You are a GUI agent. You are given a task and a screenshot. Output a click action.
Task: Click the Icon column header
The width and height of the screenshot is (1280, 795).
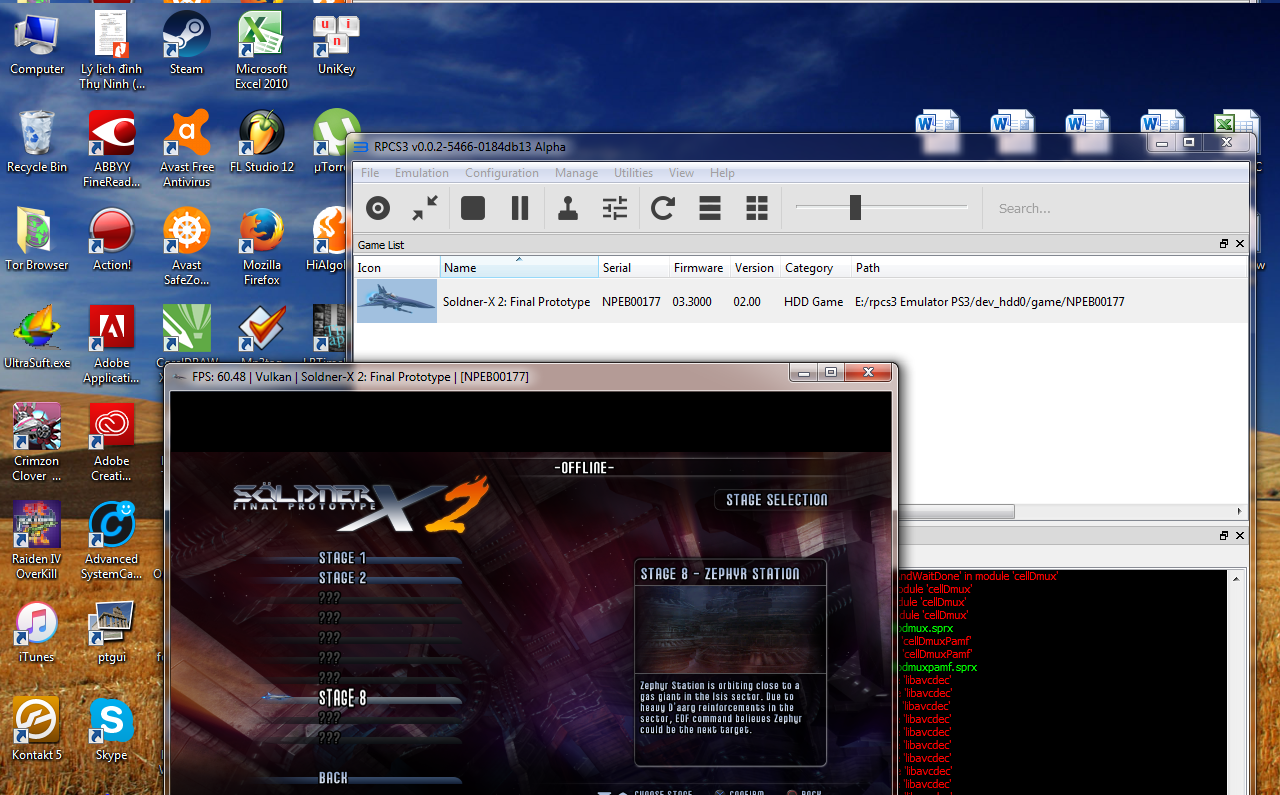(x=397, y=267)
